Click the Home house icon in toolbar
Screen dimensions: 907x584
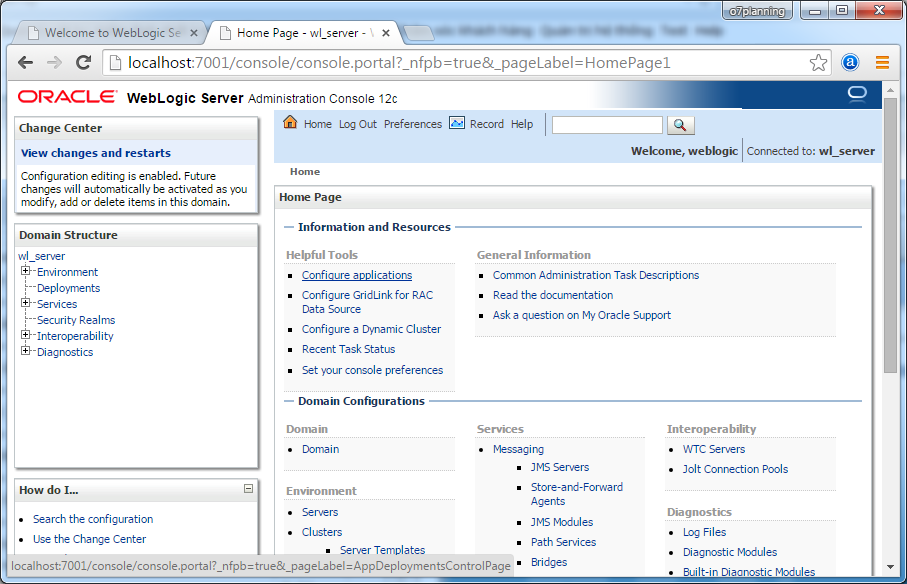290,123
